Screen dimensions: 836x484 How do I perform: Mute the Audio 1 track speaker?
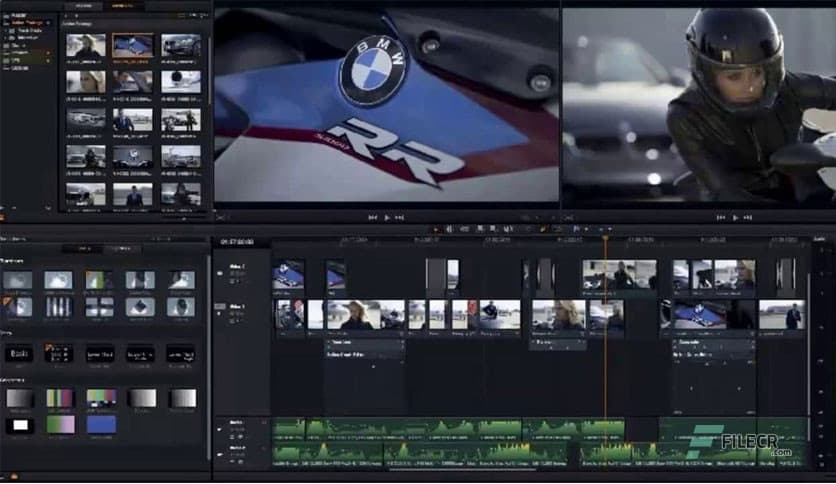tap(220, 429)
